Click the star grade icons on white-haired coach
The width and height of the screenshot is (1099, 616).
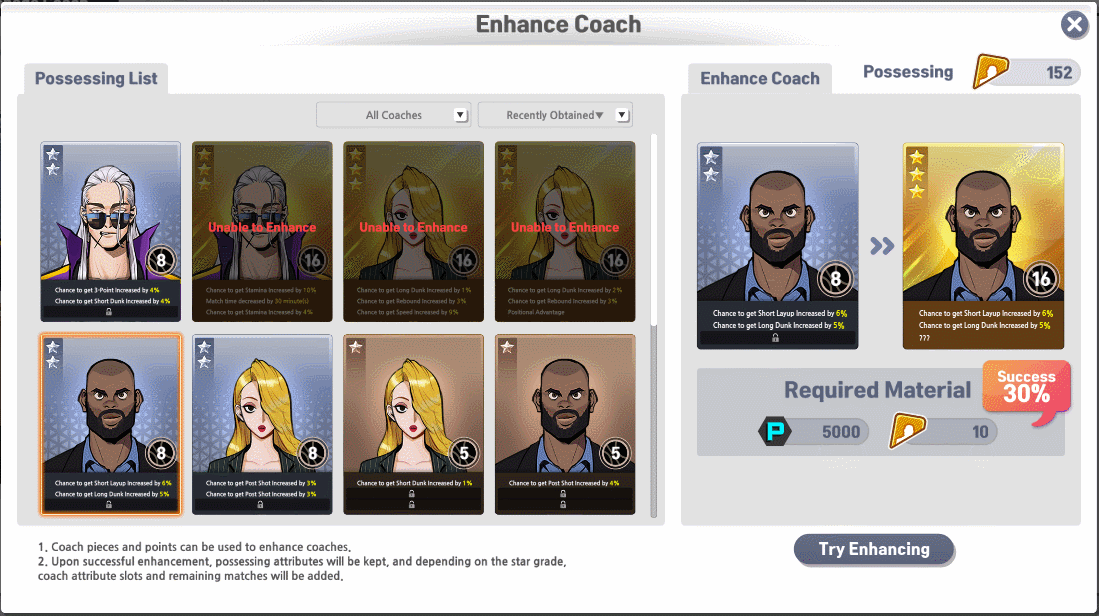coord(53,161)
